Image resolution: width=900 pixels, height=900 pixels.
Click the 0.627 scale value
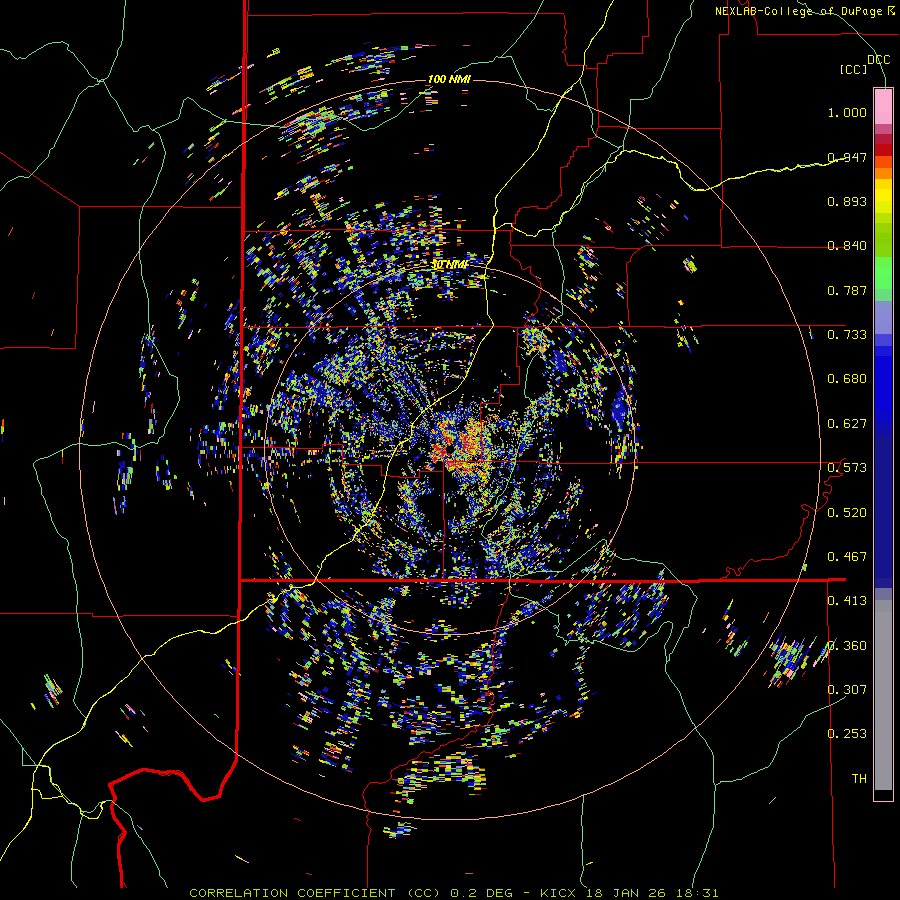(847, 424)
